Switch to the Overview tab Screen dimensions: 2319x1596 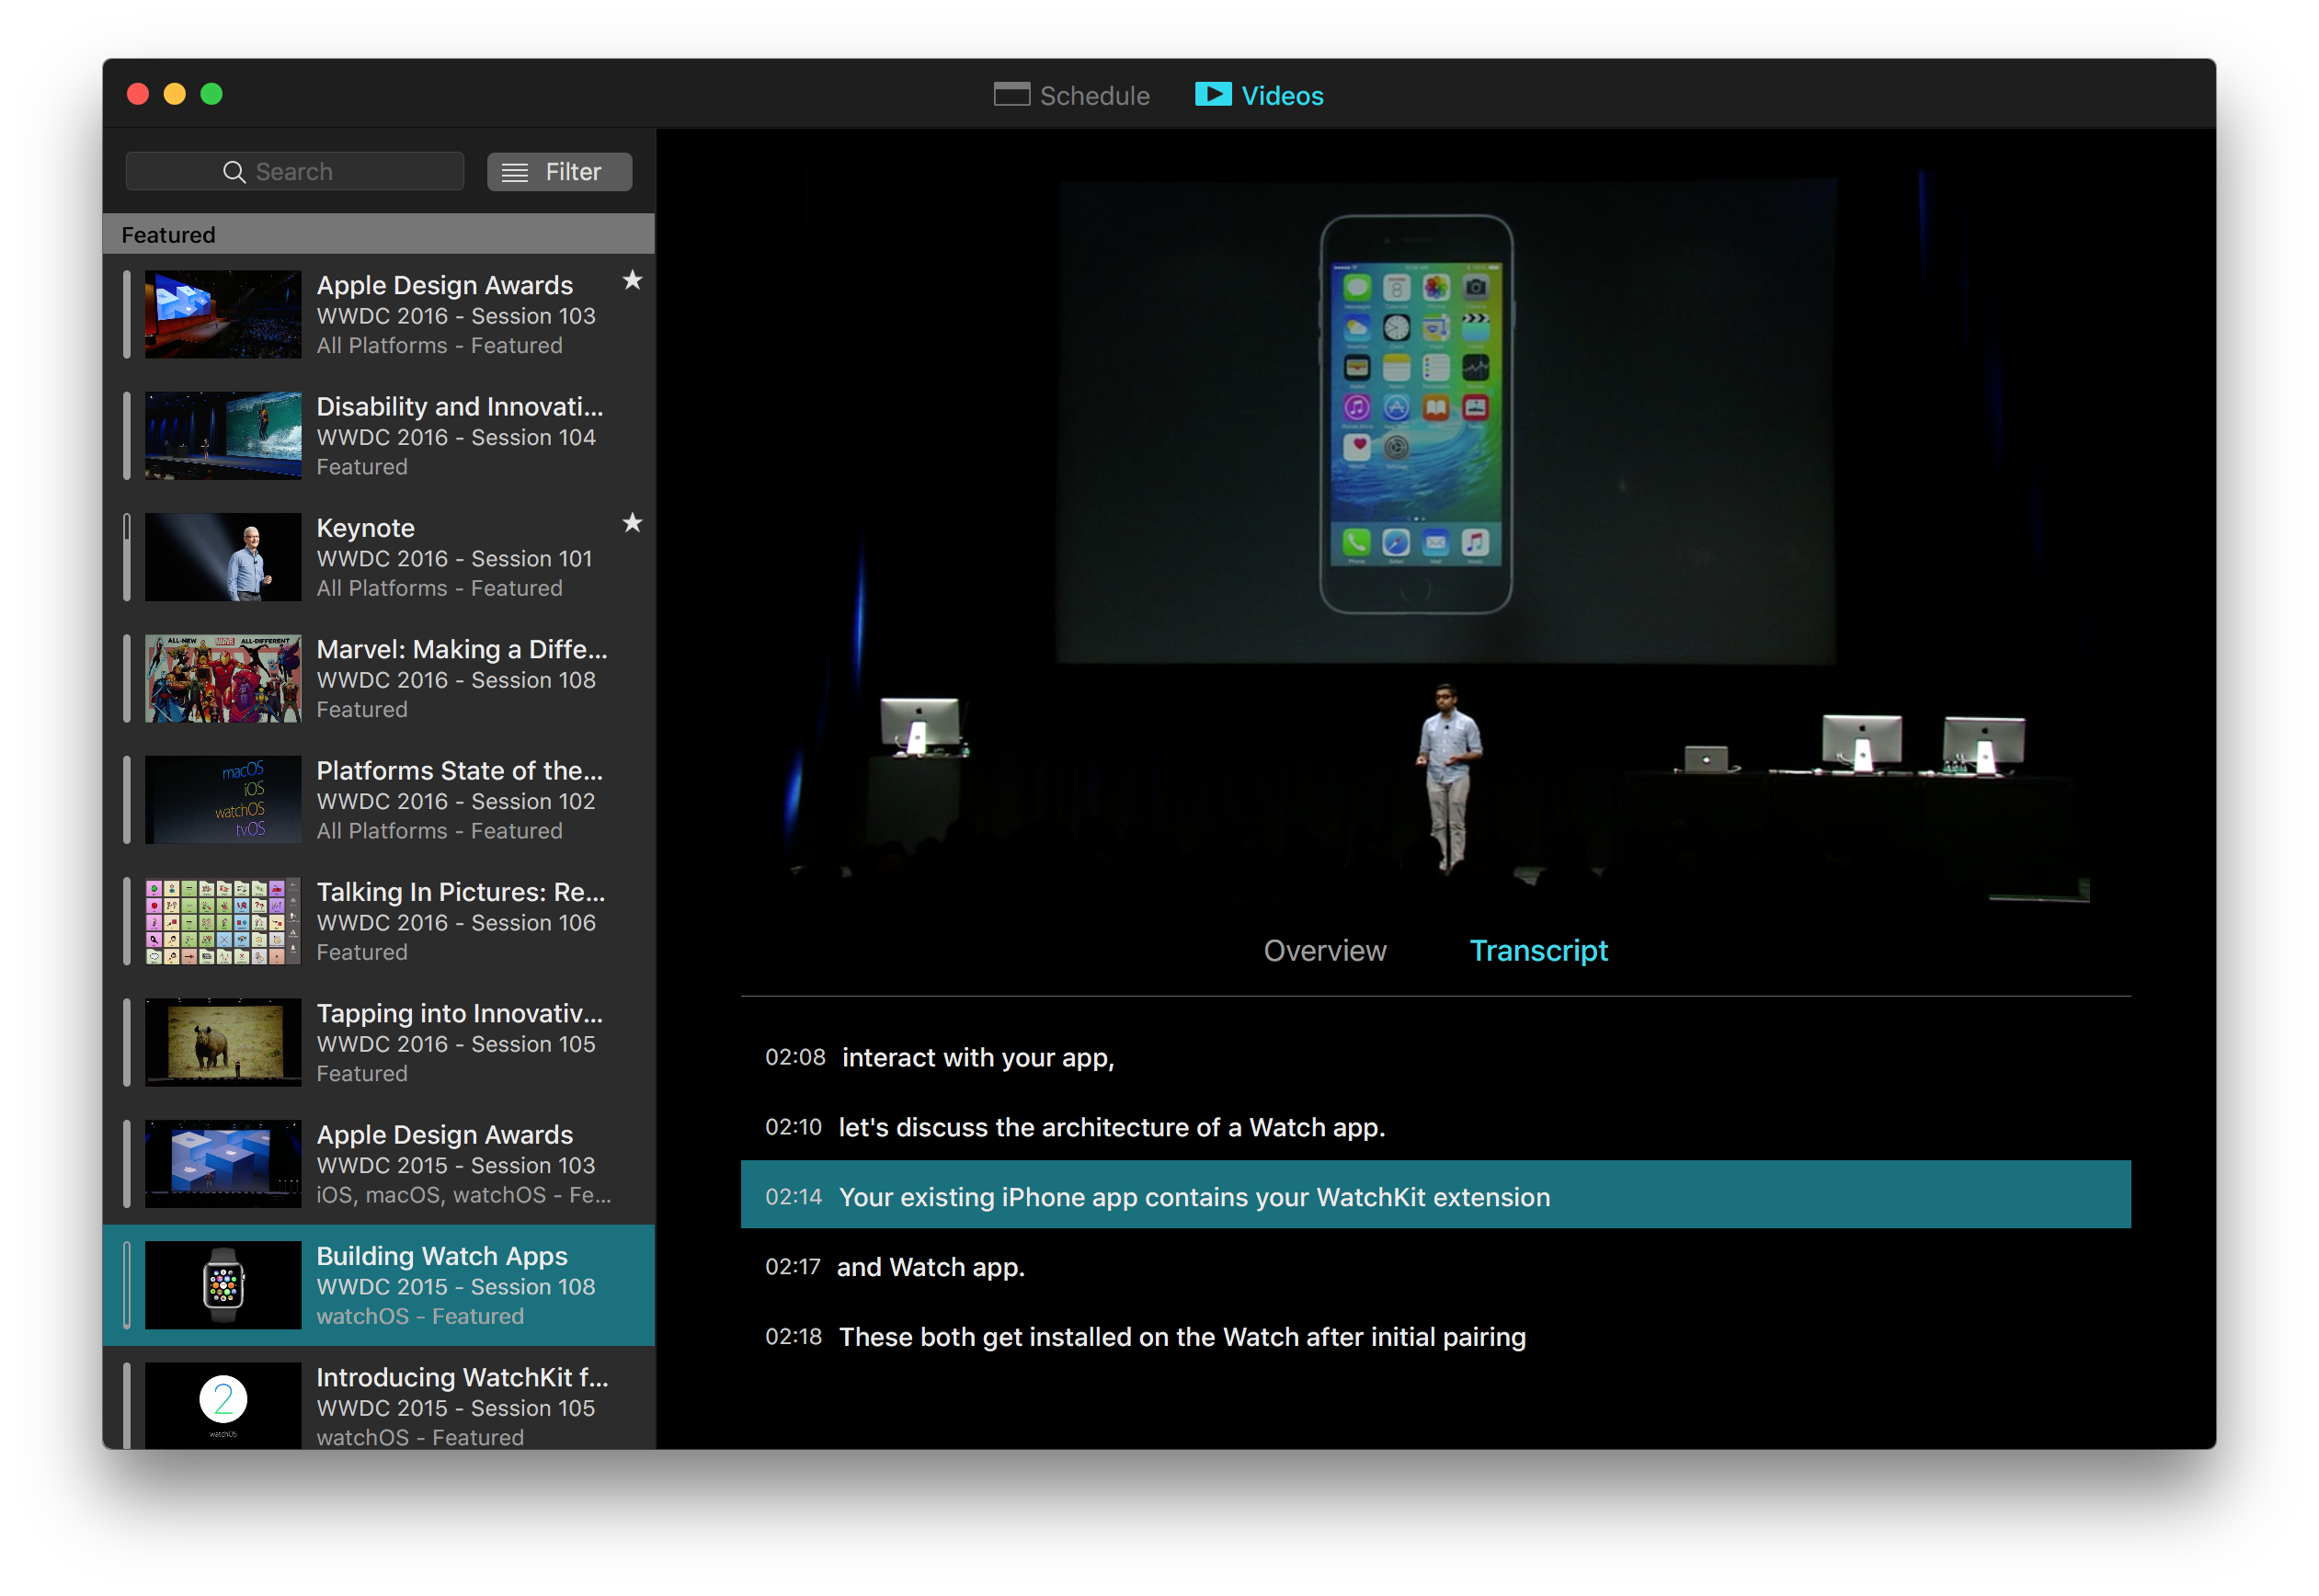1324,950
